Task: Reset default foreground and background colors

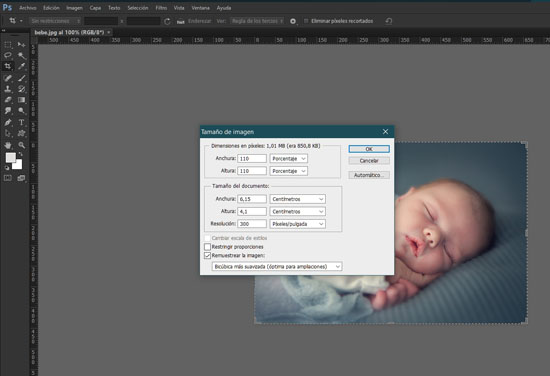Action: [x=7, y=168]
